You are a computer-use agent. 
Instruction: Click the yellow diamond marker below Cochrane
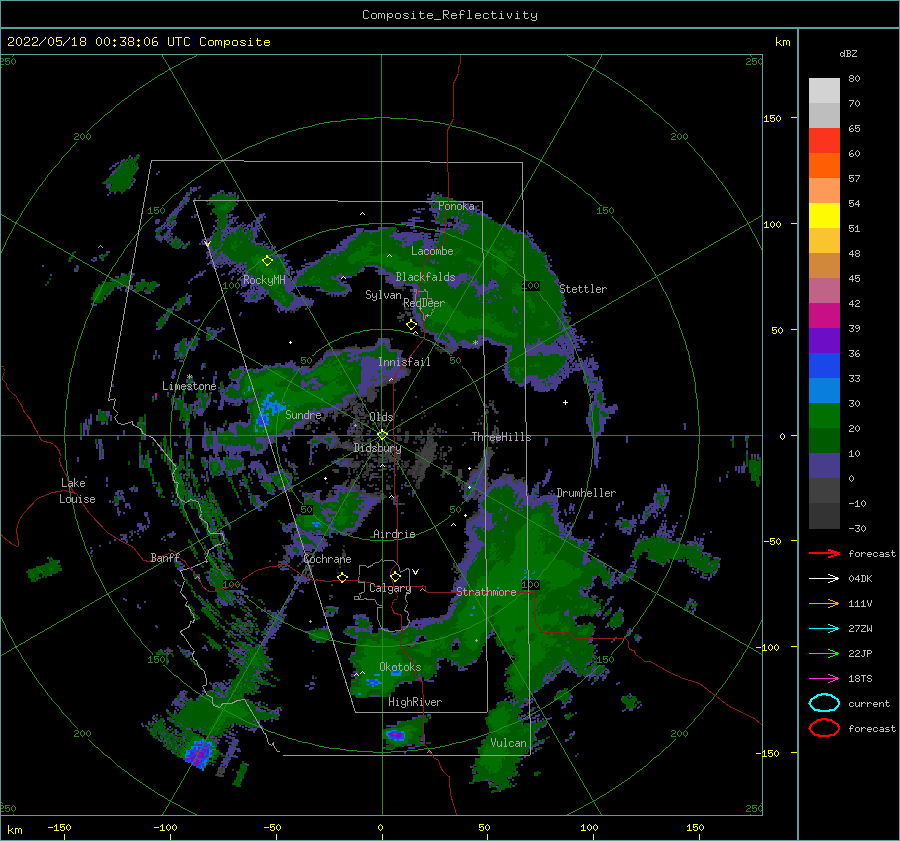(x=343, y=577)
